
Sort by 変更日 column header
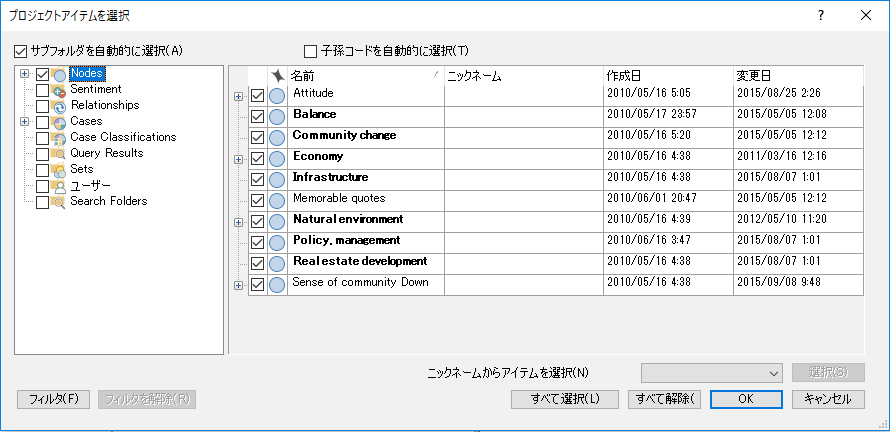(796, 76)
